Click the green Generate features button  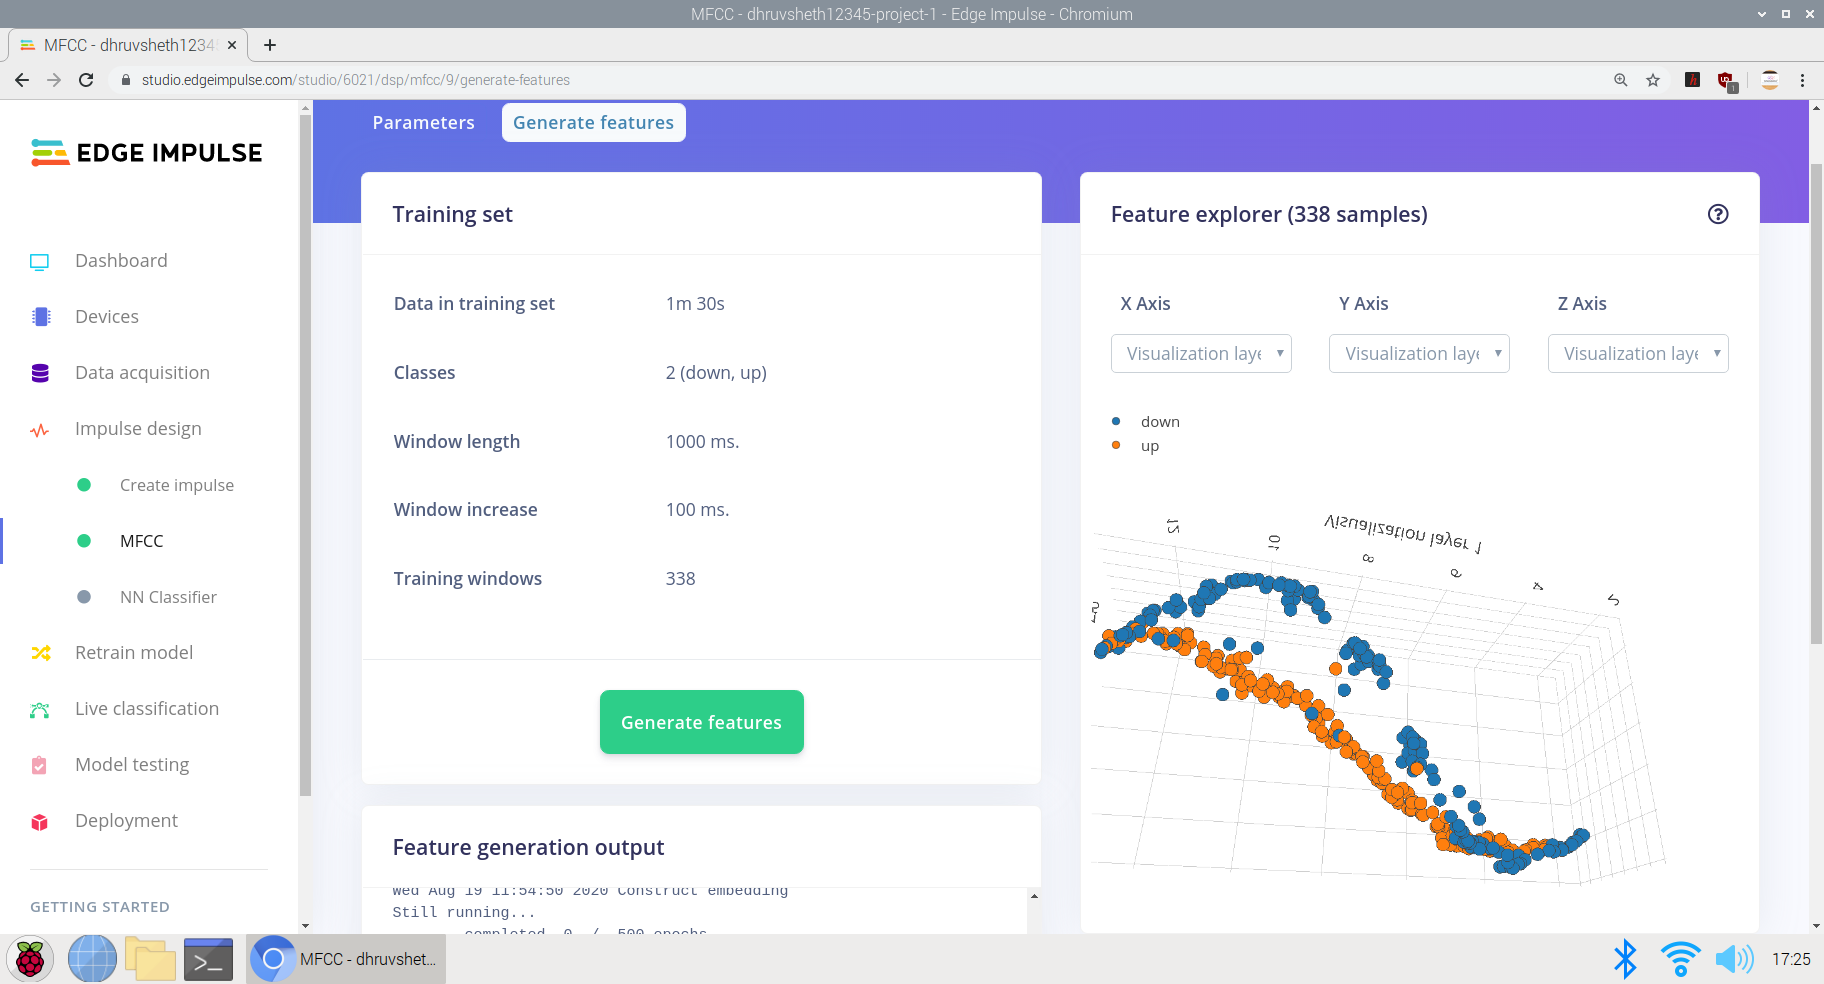(x=701, y=722)
